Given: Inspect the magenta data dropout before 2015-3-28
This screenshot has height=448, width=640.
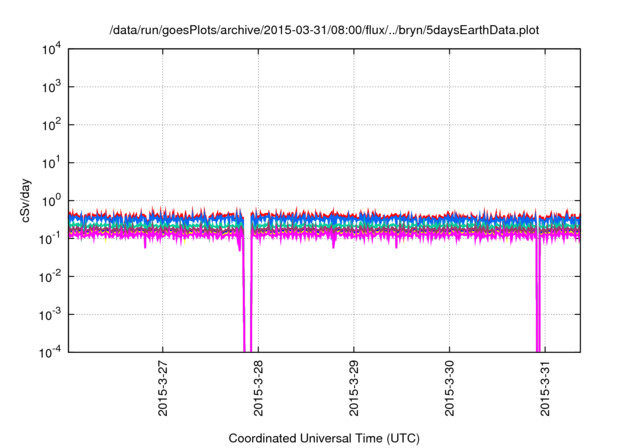Looking at the screenshot, I should click(x=247, y=294).
